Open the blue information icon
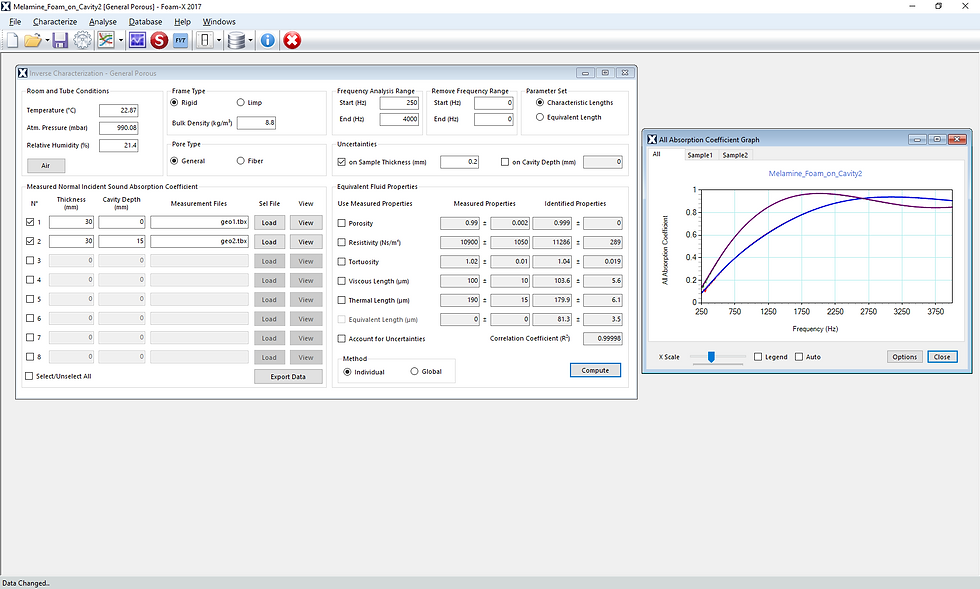This screenshot has width=980, height=589. (x=268, y=41)
